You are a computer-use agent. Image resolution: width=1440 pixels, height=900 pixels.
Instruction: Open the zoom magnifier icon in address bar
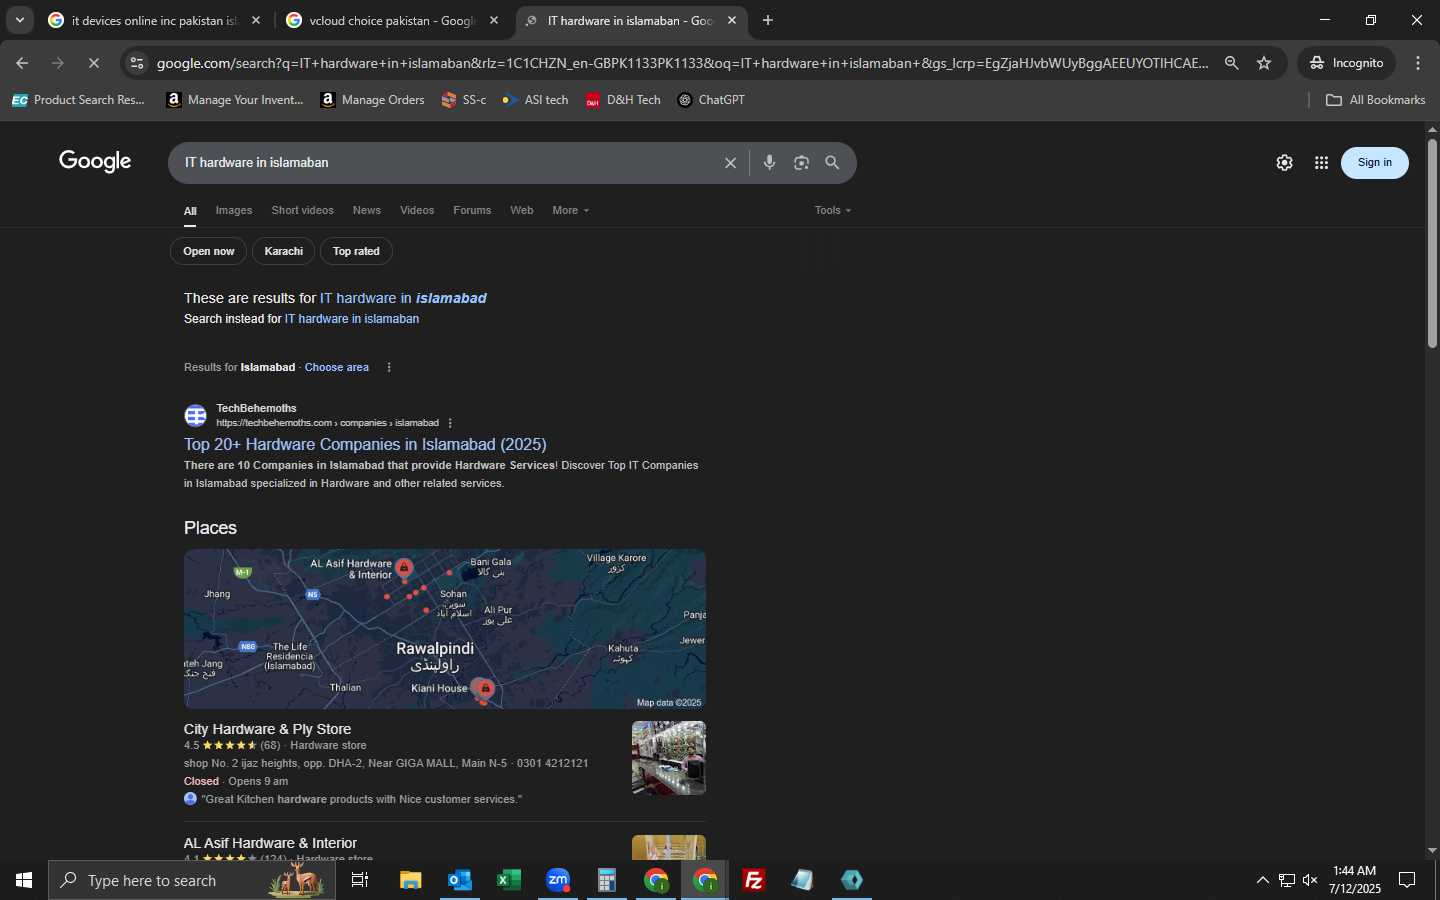point(1232,63)
